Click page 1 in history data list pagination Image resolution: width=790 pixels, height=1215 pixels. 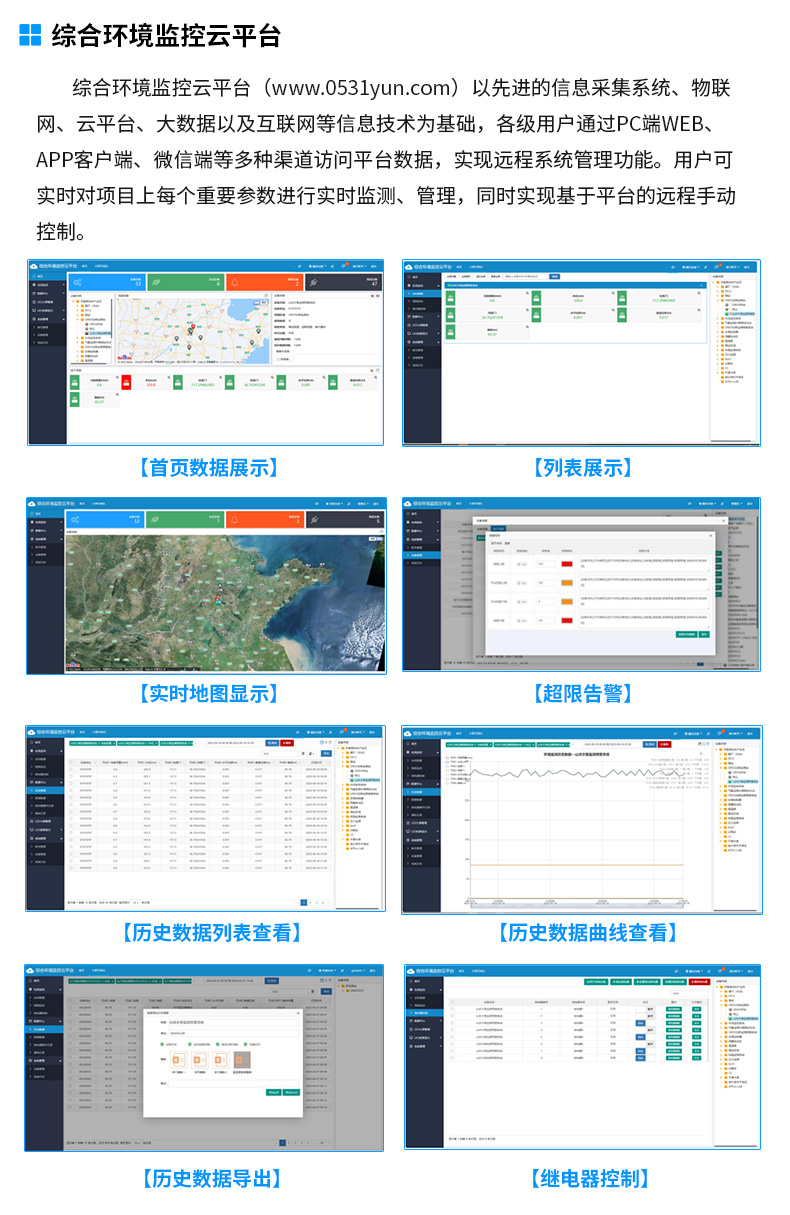tap(305, 902)
